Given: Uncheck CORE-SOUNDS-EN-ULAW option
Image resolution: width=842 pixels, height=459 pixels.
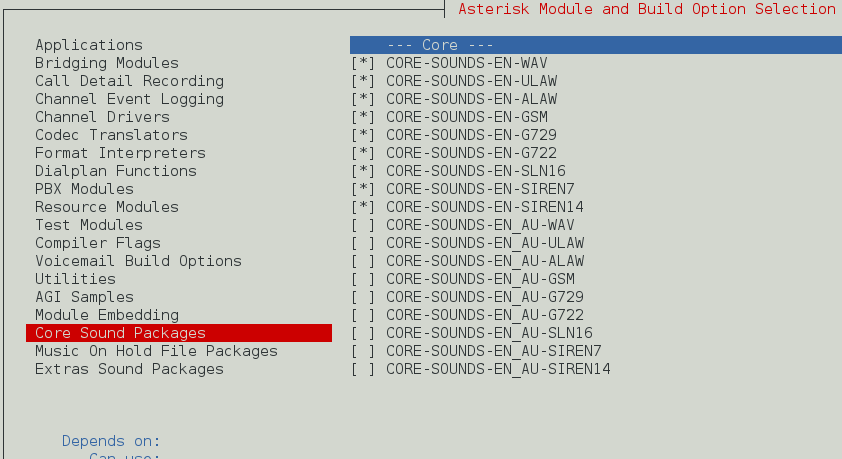Looking at the screenshot, I should tap(363, 81).
